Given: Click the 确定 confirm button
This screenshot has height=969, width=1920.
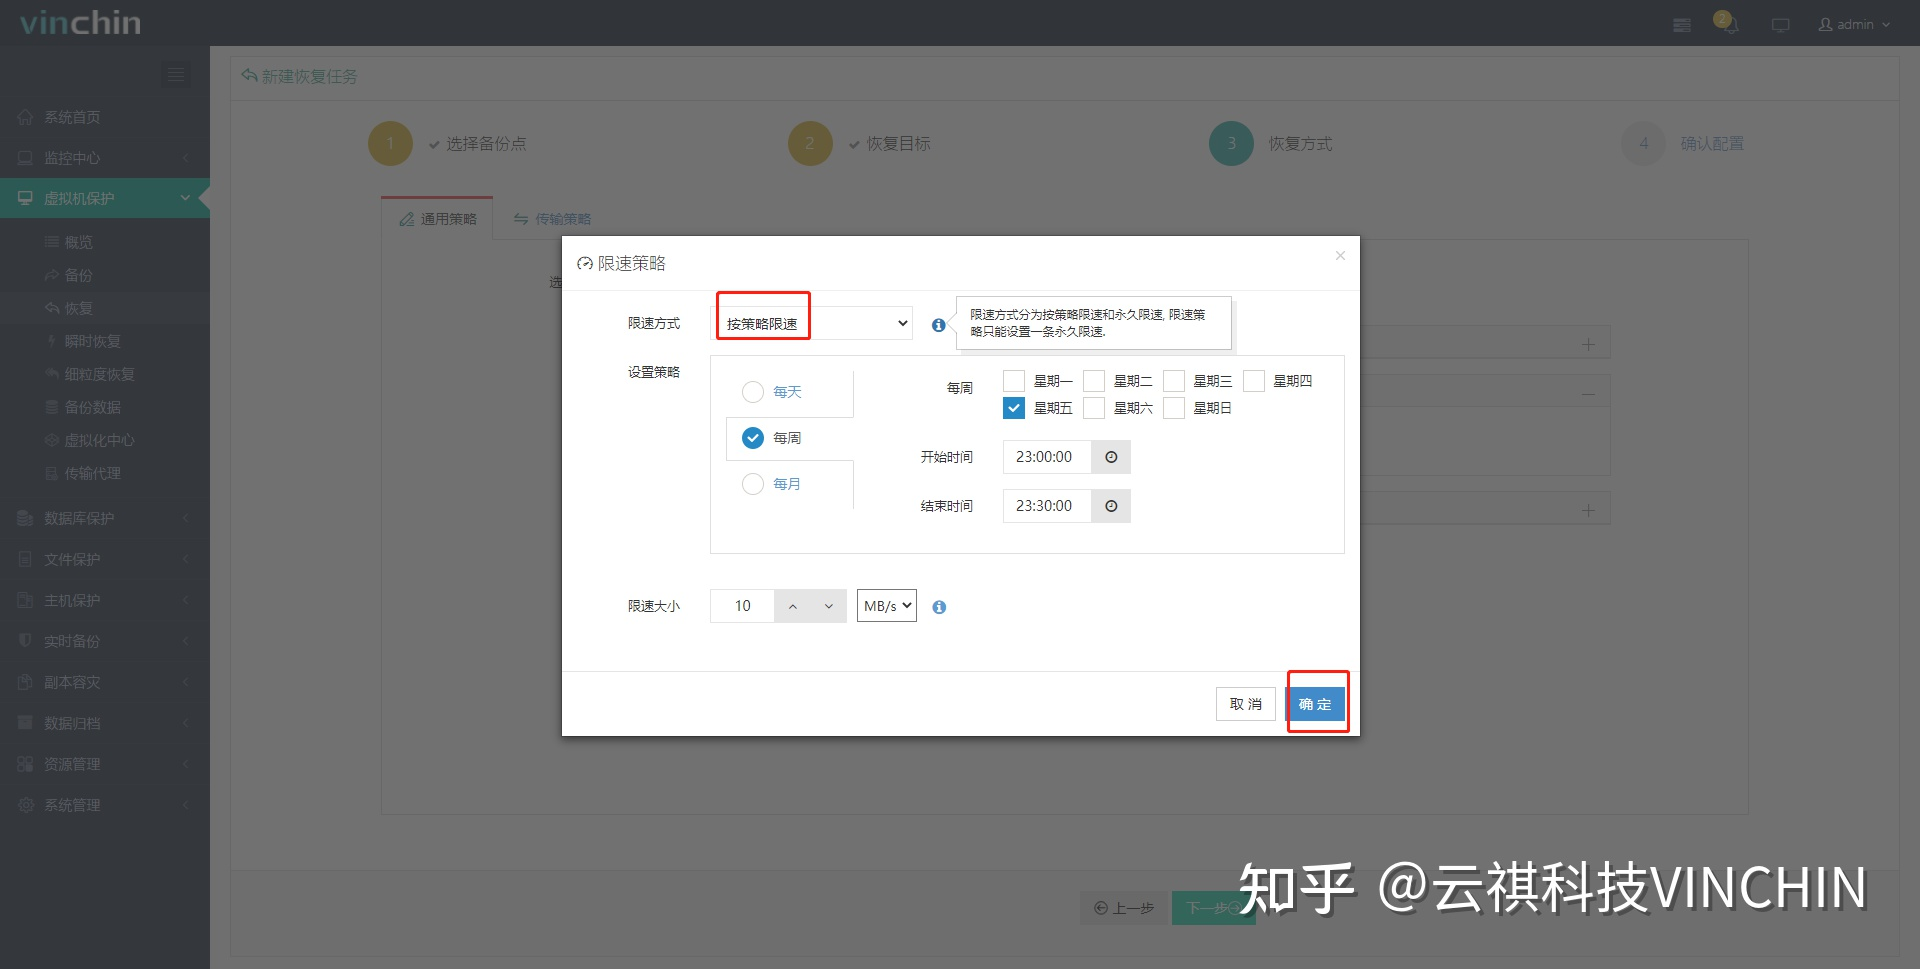Looking at the screenshot, I should 1316,704.
